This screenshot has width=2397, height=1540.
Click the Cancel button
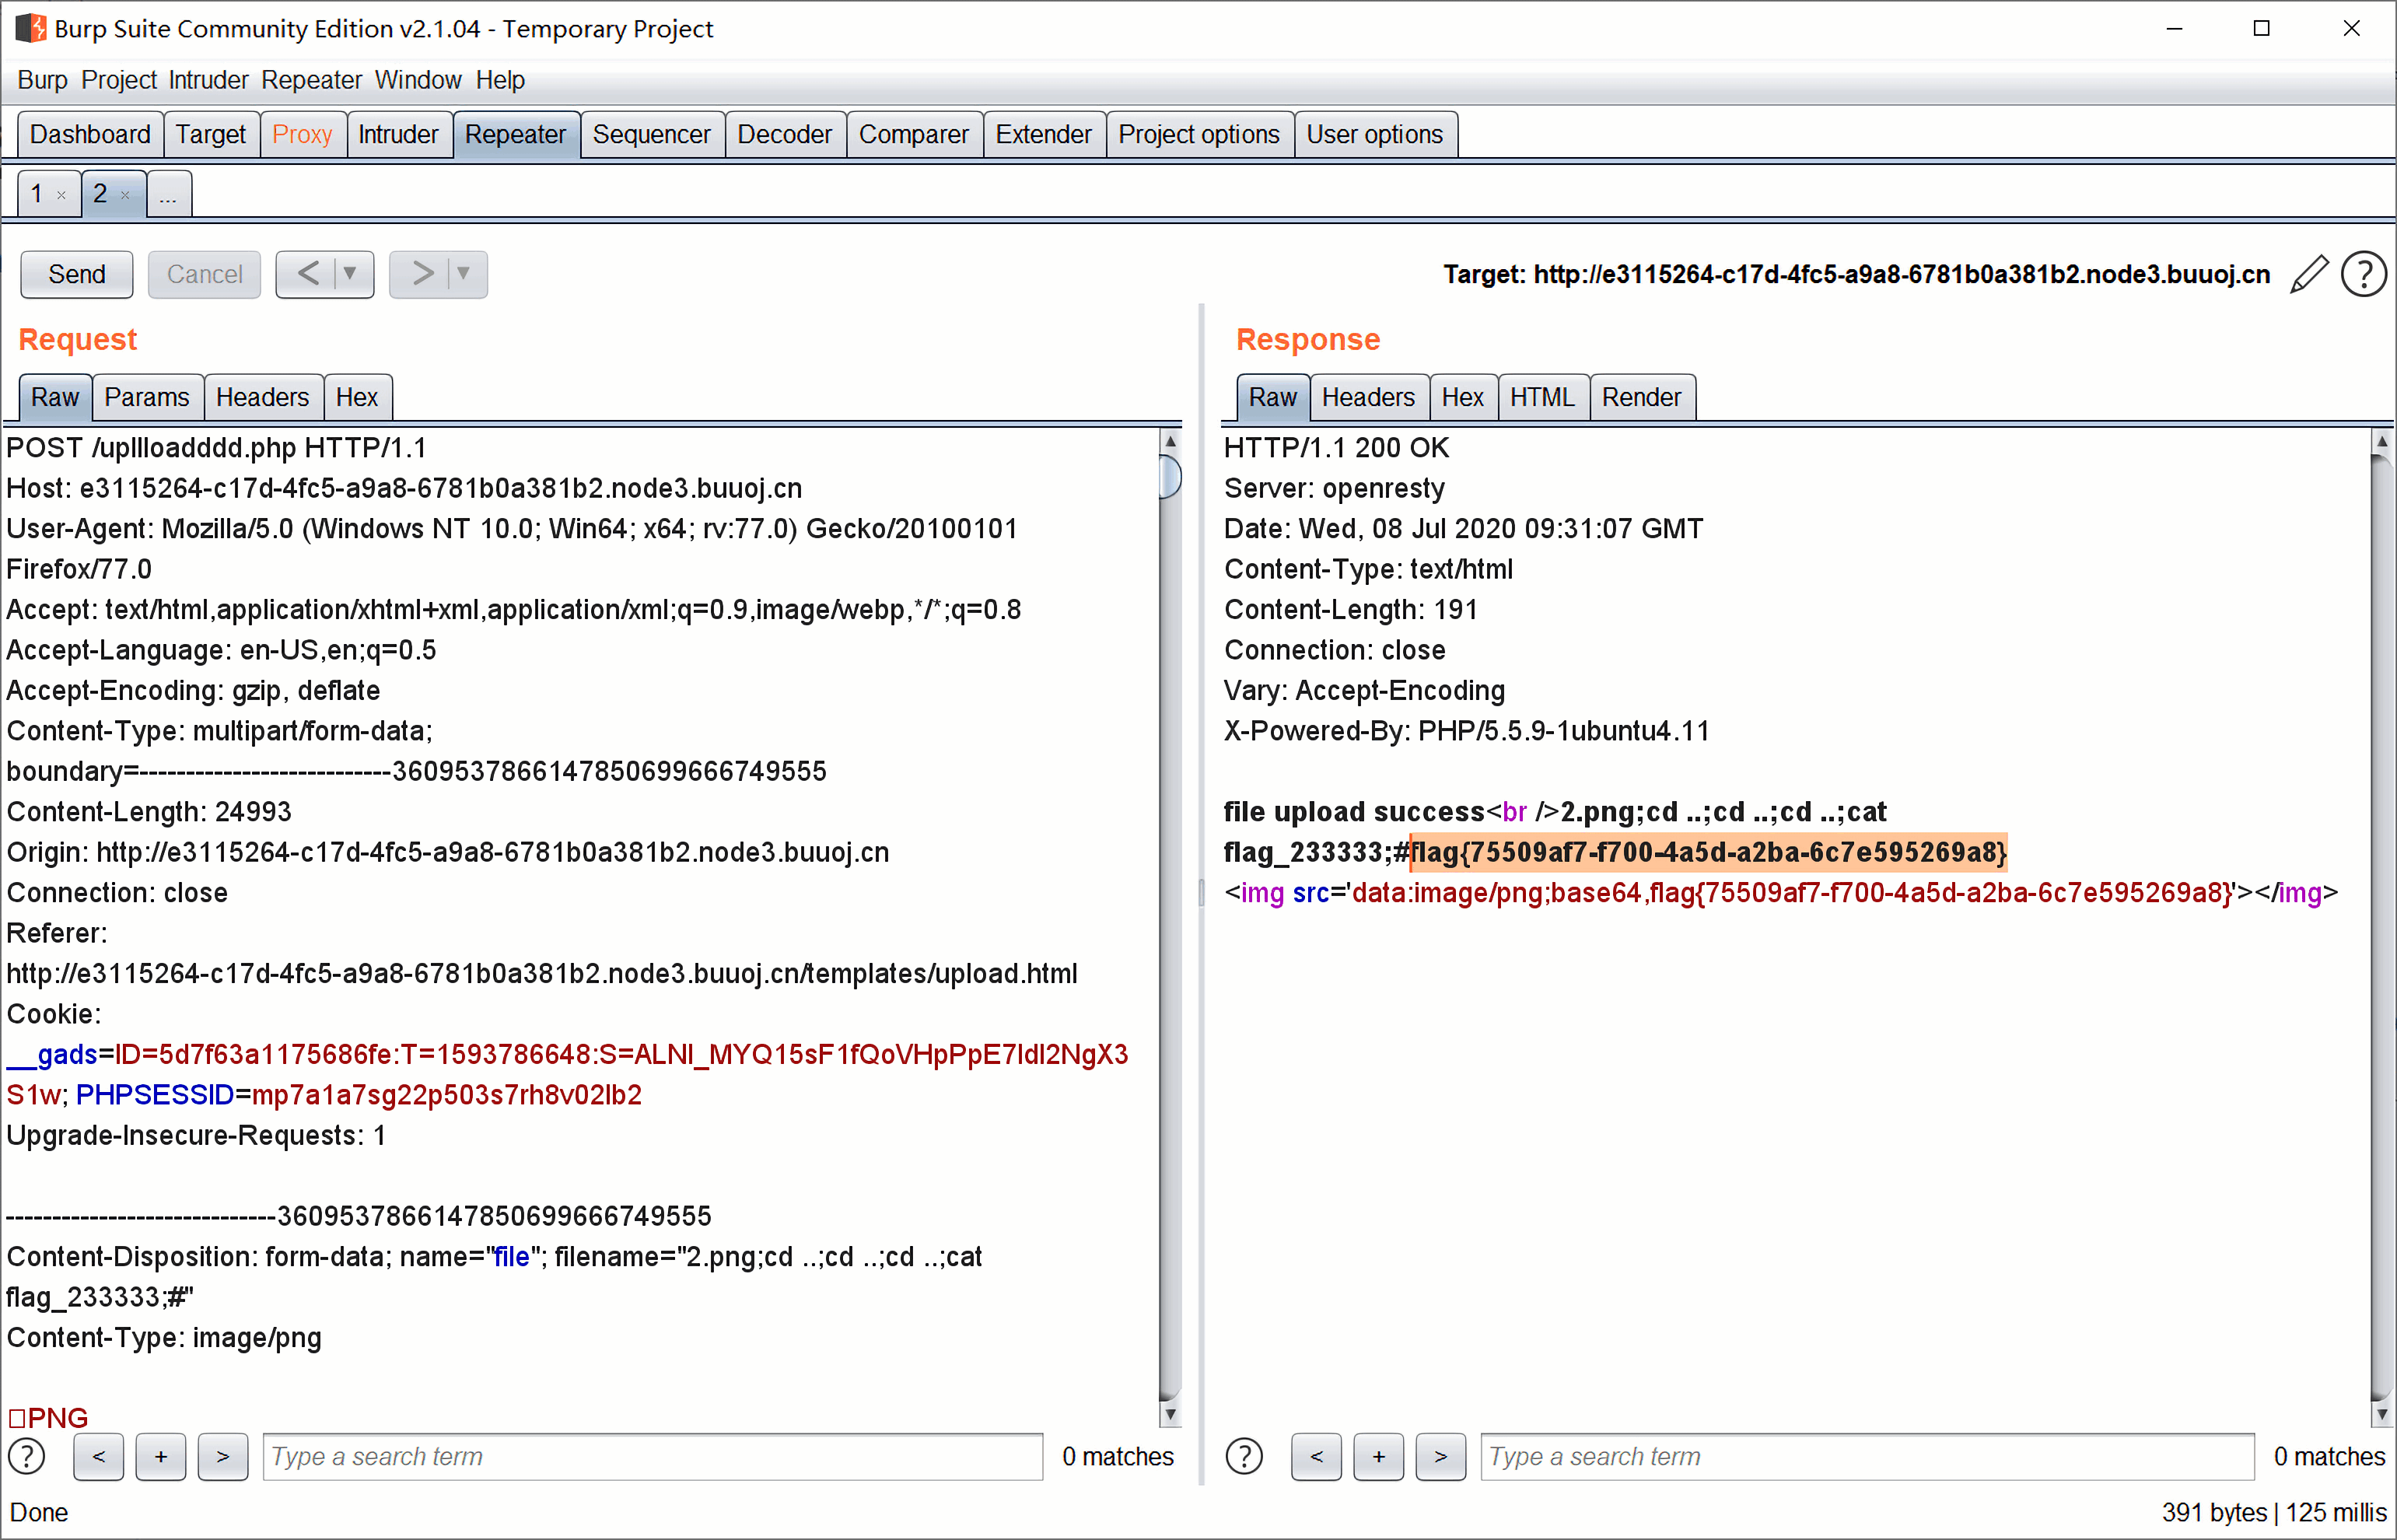pos(205,274)
